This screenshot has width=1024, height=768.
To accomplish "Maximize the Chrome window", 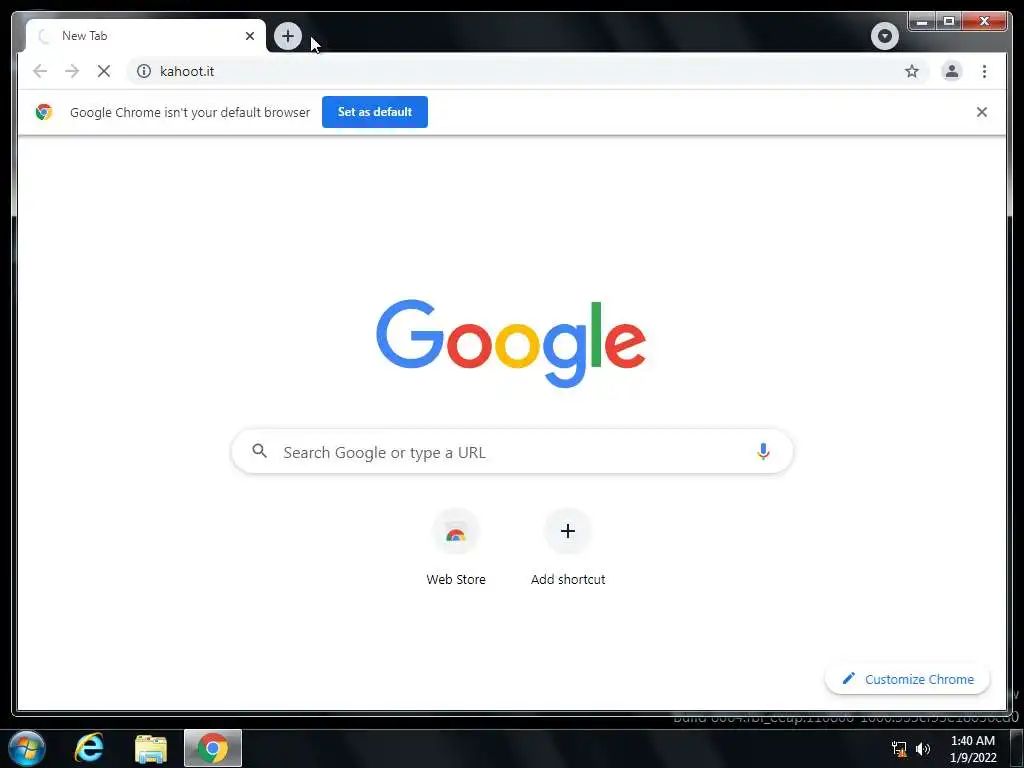I will tap(949, 22).
